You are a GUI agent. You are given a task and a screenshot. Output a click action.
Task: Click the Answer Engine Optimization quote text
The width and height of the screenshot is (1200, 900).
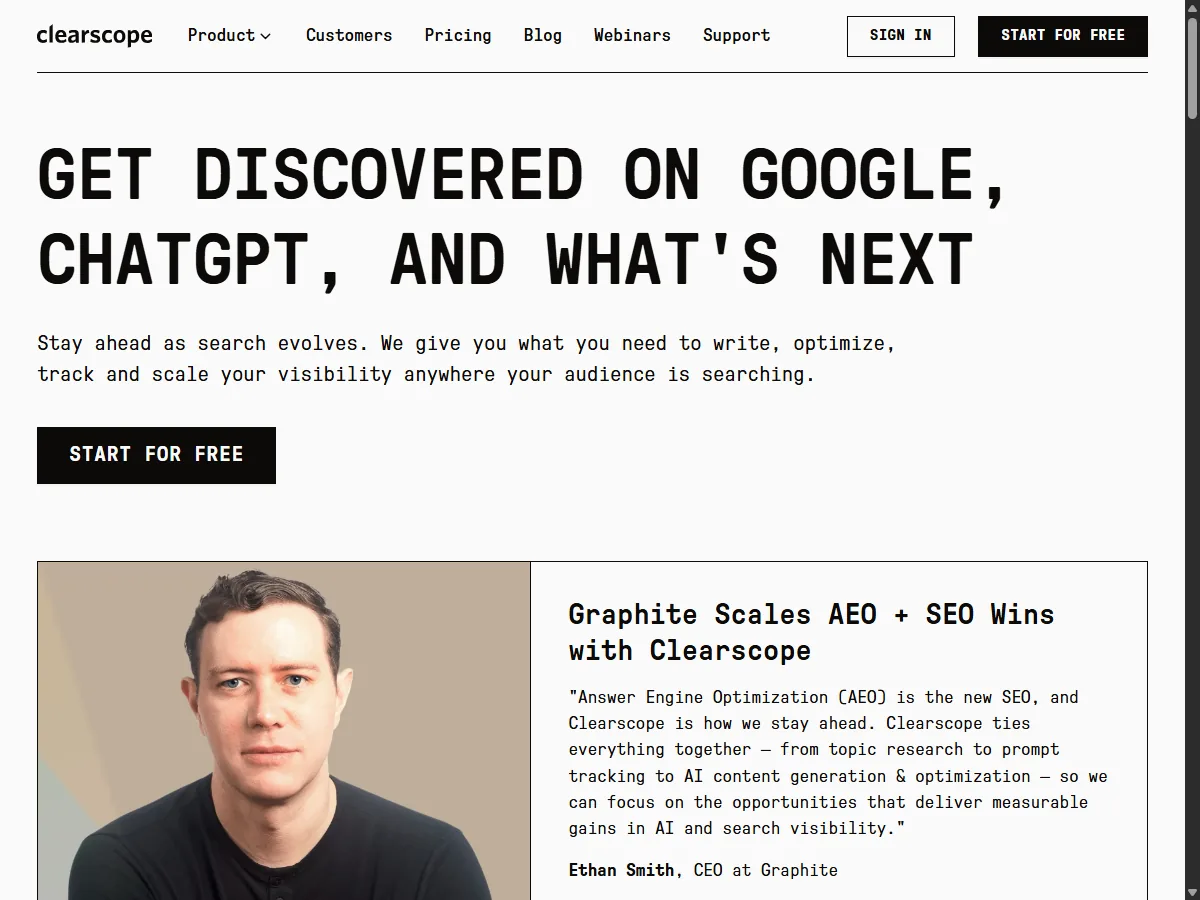(838, 762)
